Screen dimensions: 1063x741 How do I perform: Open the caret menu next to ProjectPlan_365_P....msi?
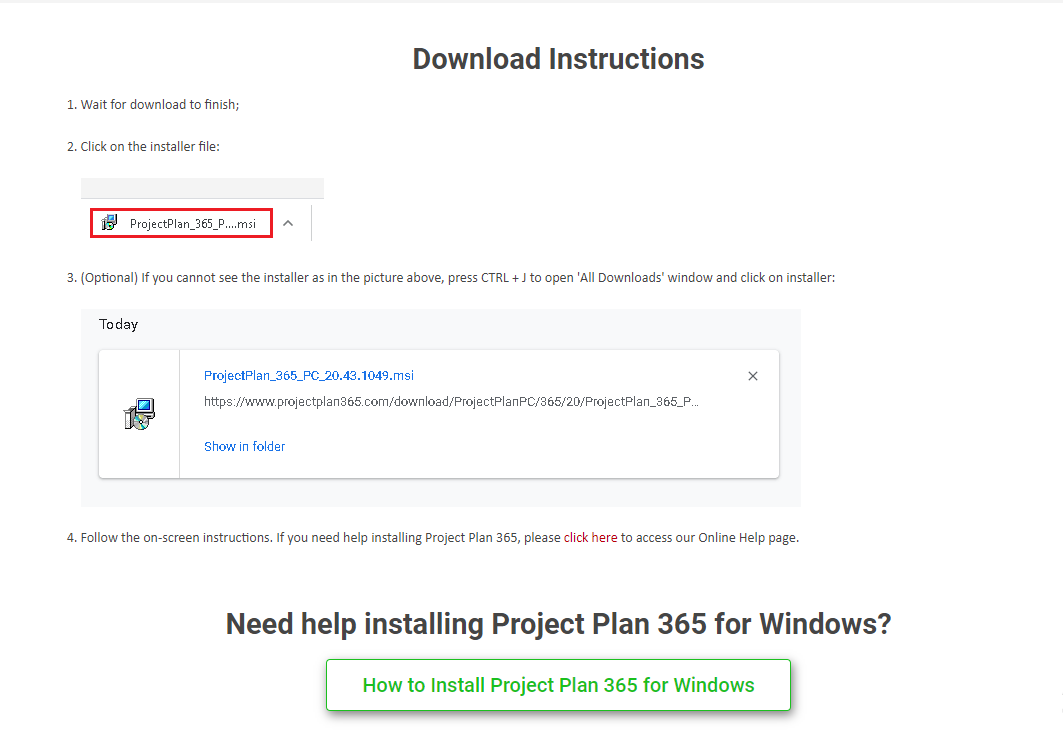(x=288, y=222)
